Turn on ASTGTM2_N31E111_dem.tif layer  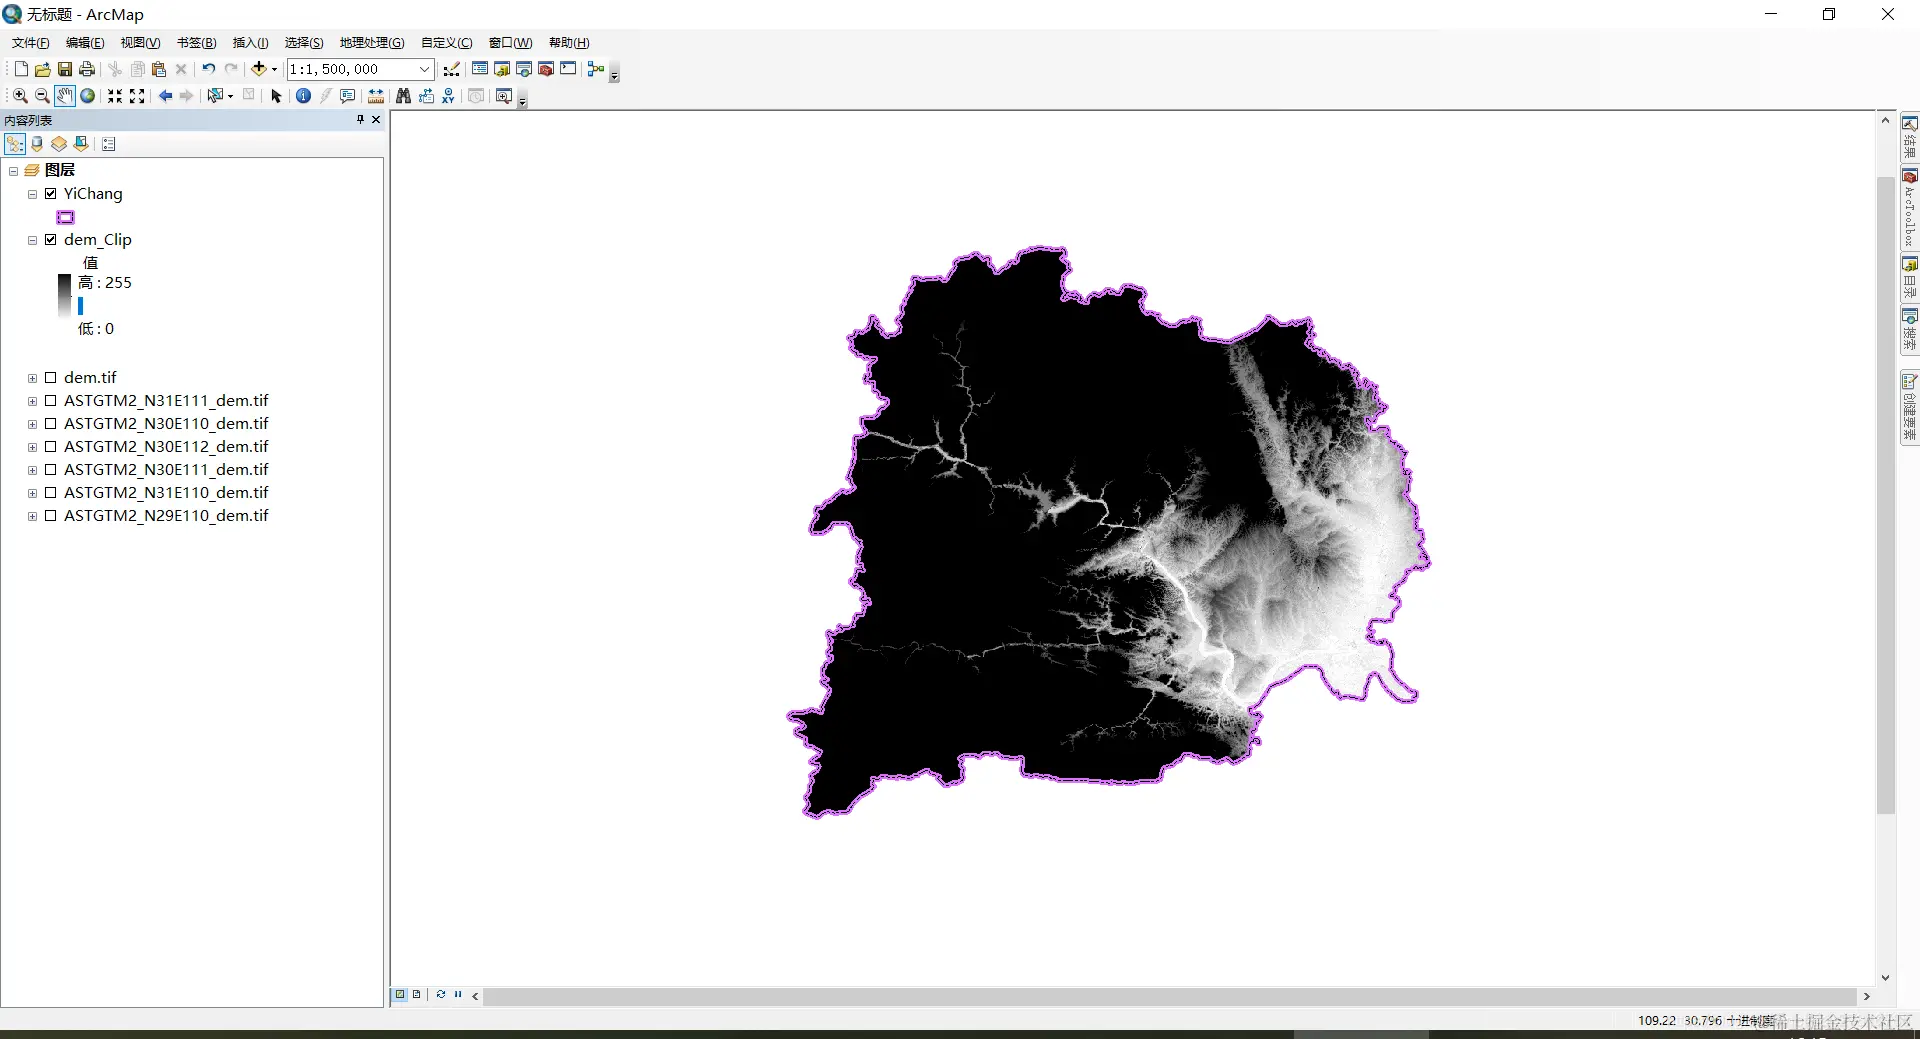pos(51,401)
